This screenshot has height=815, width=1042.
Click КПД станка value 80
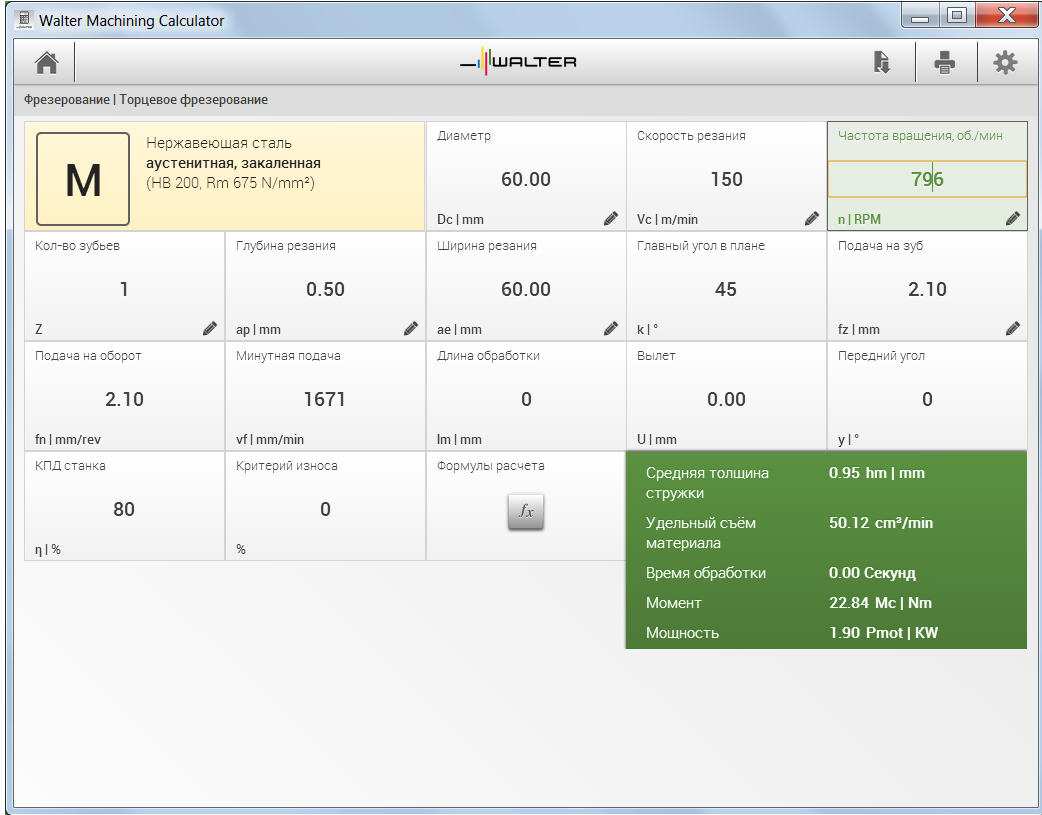(124, 509)
